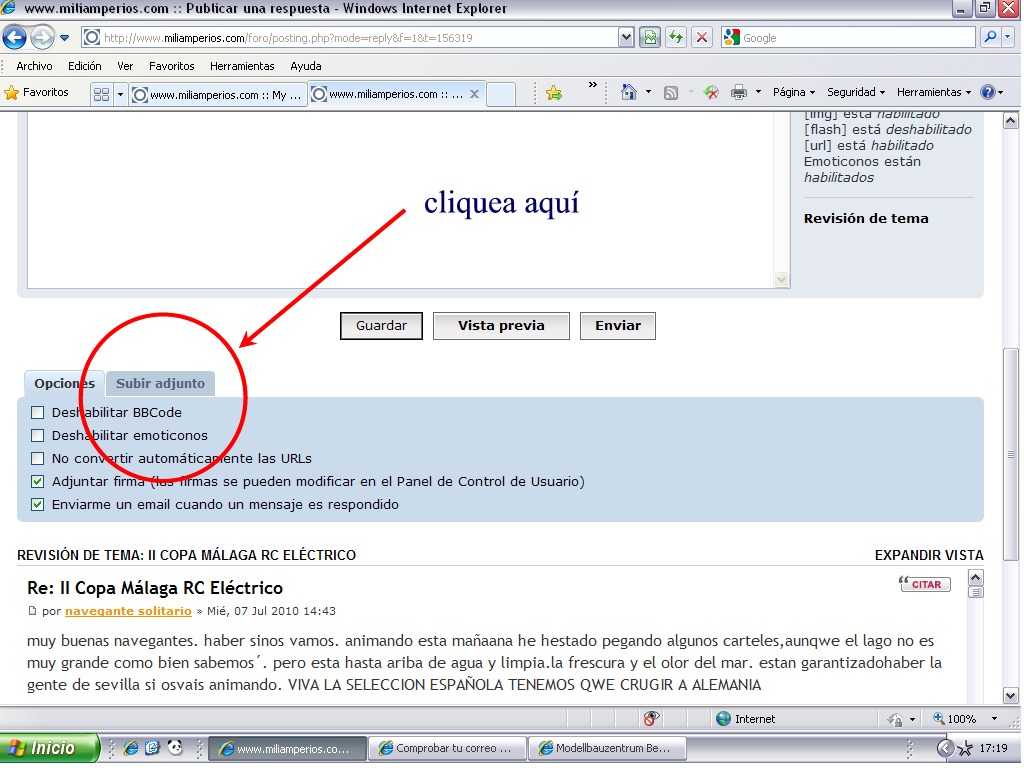1024x768 pixels.
Task: Switch to the Subir adjunto tab
Action: click(x=160, y=383)
